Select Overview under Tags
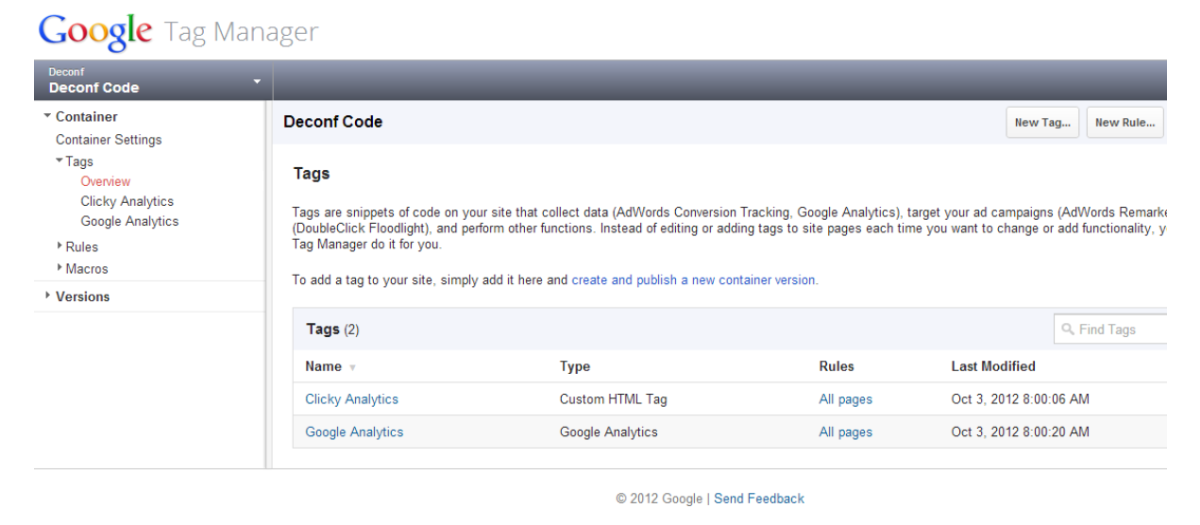 (x=105, y=181)
